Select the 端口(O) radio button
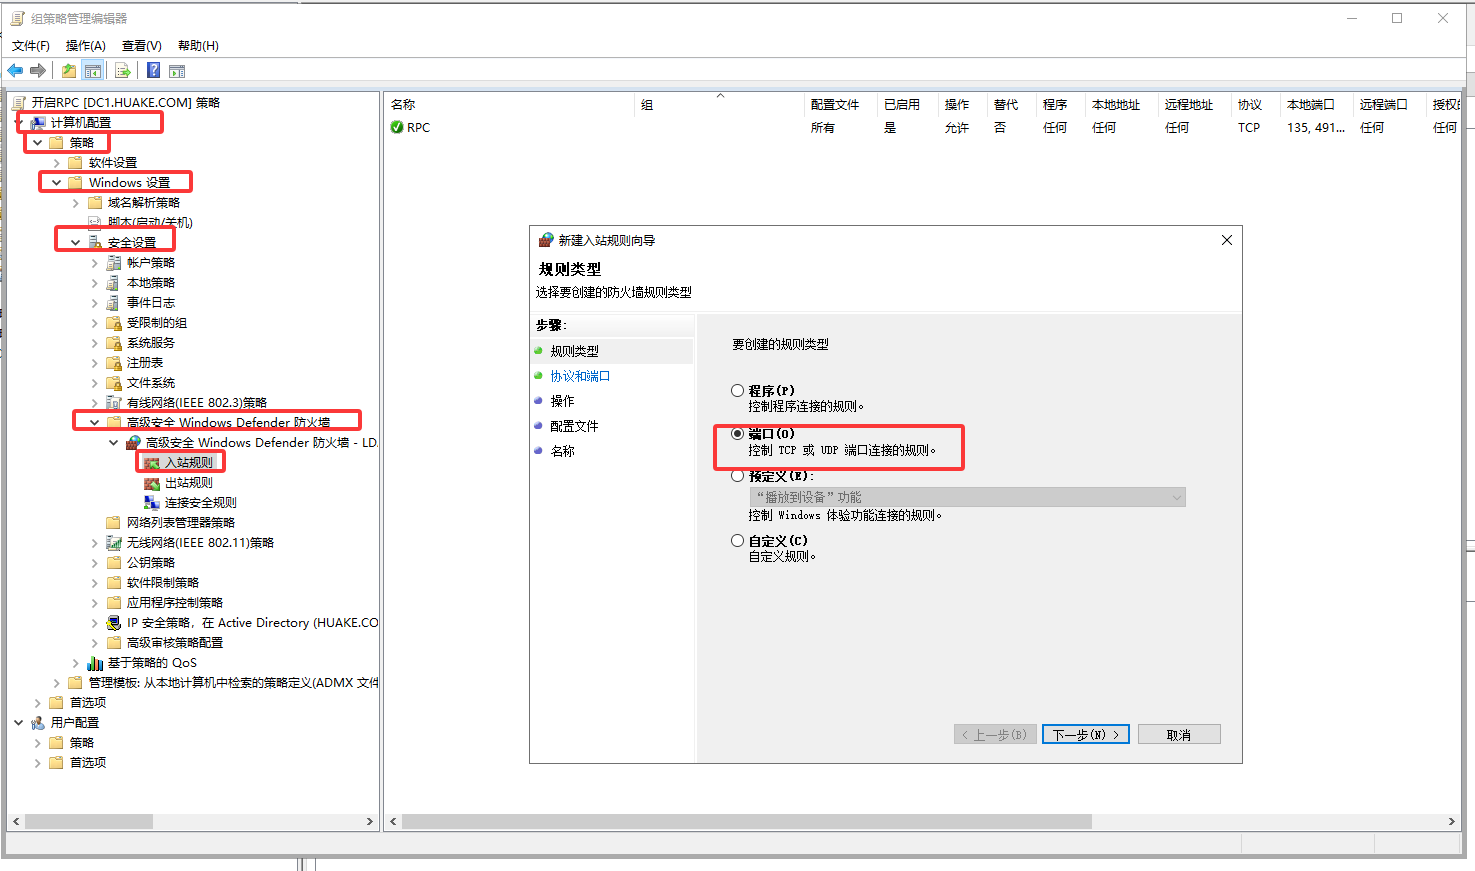The image size is (1475, 871). click(x=737, y=433)
